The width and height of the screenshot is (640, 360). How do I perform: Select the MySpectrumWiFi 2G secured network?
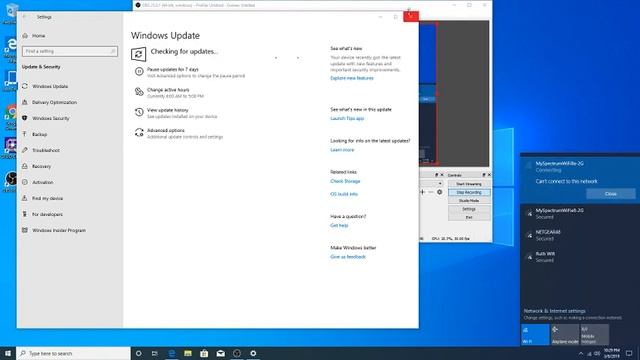click(x=580, y=213)
